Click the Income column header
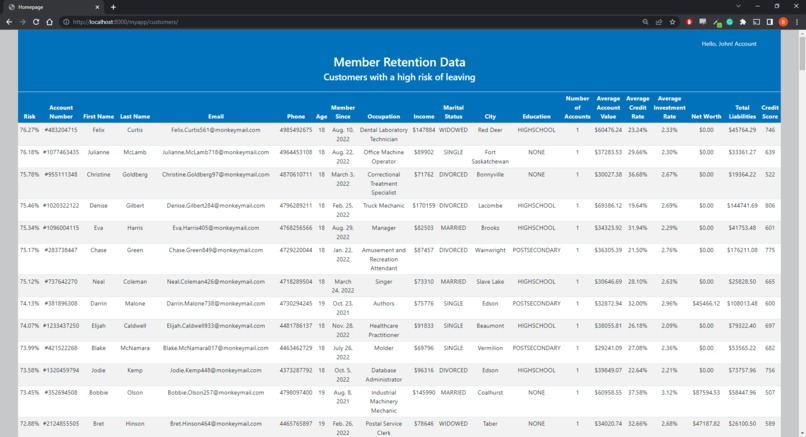Viewport: 806px width, 437px height. click(424, 117)
